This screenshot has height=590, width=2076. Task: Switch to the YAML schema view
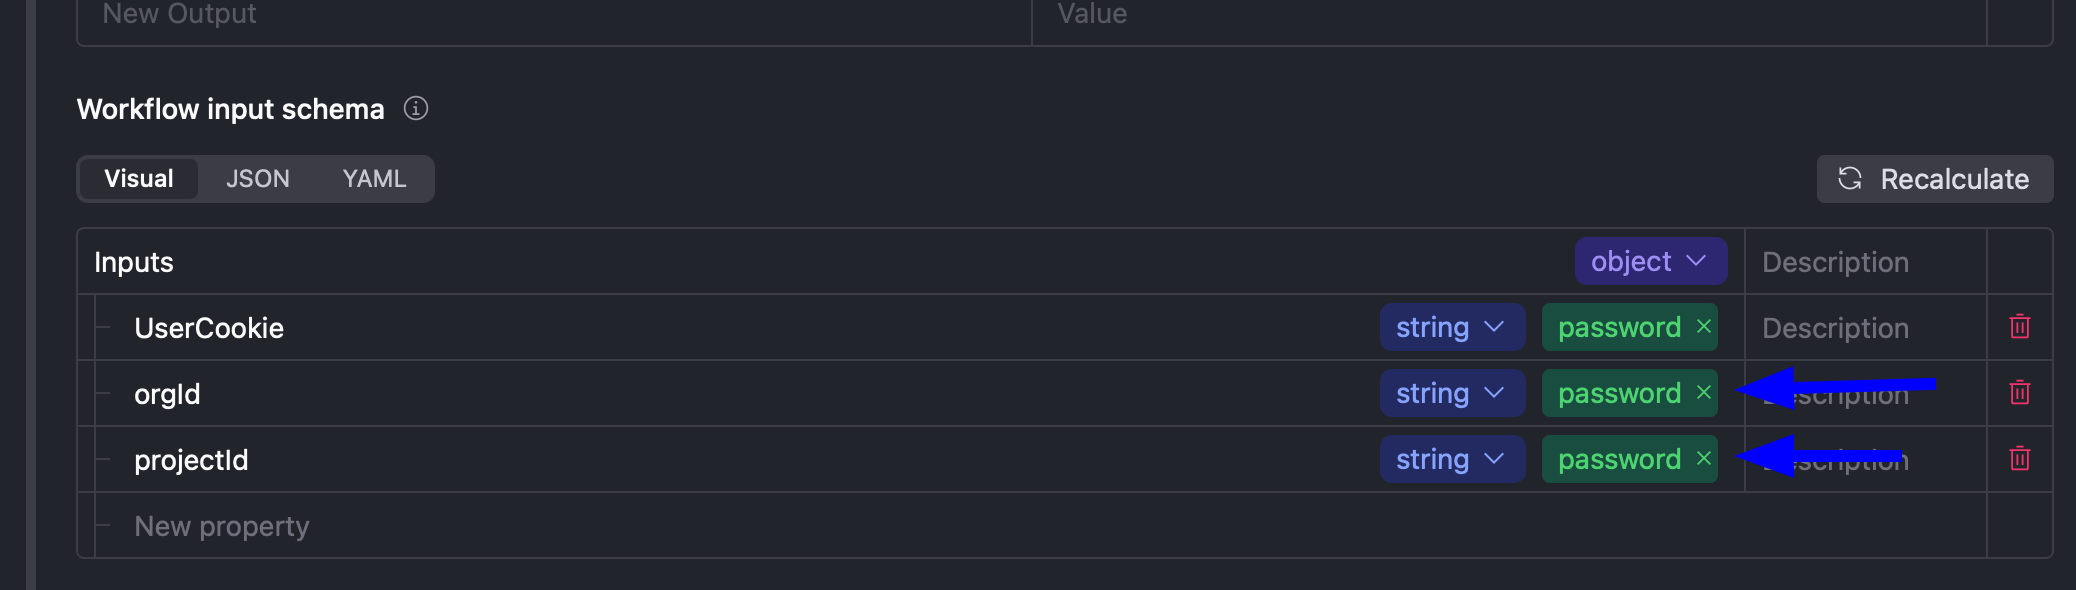coord(374,179)
